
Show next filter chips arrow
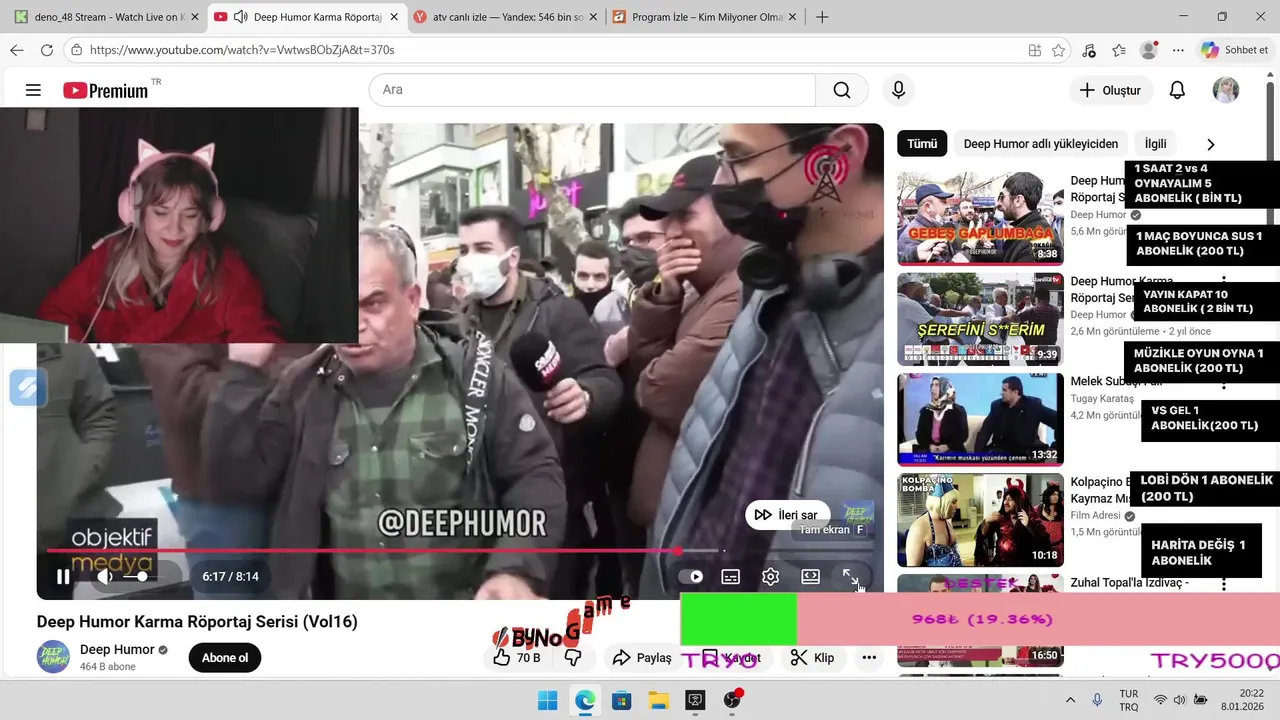tap(1211, 144)
